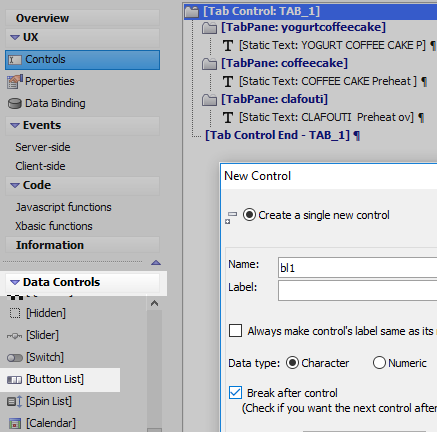
Task: Collapse the Data Controls section
Action: point(15,282)
